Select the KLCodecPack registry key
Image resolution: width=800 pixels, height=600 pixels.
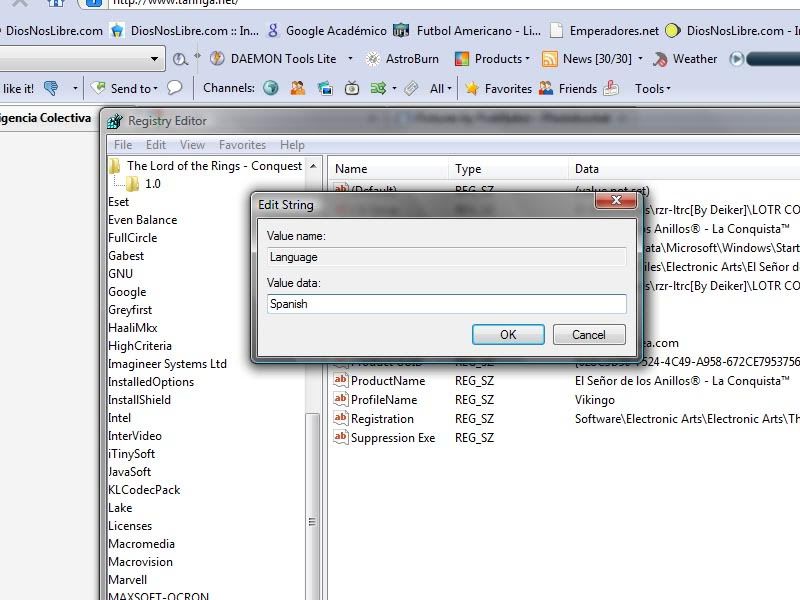point(144,490)
